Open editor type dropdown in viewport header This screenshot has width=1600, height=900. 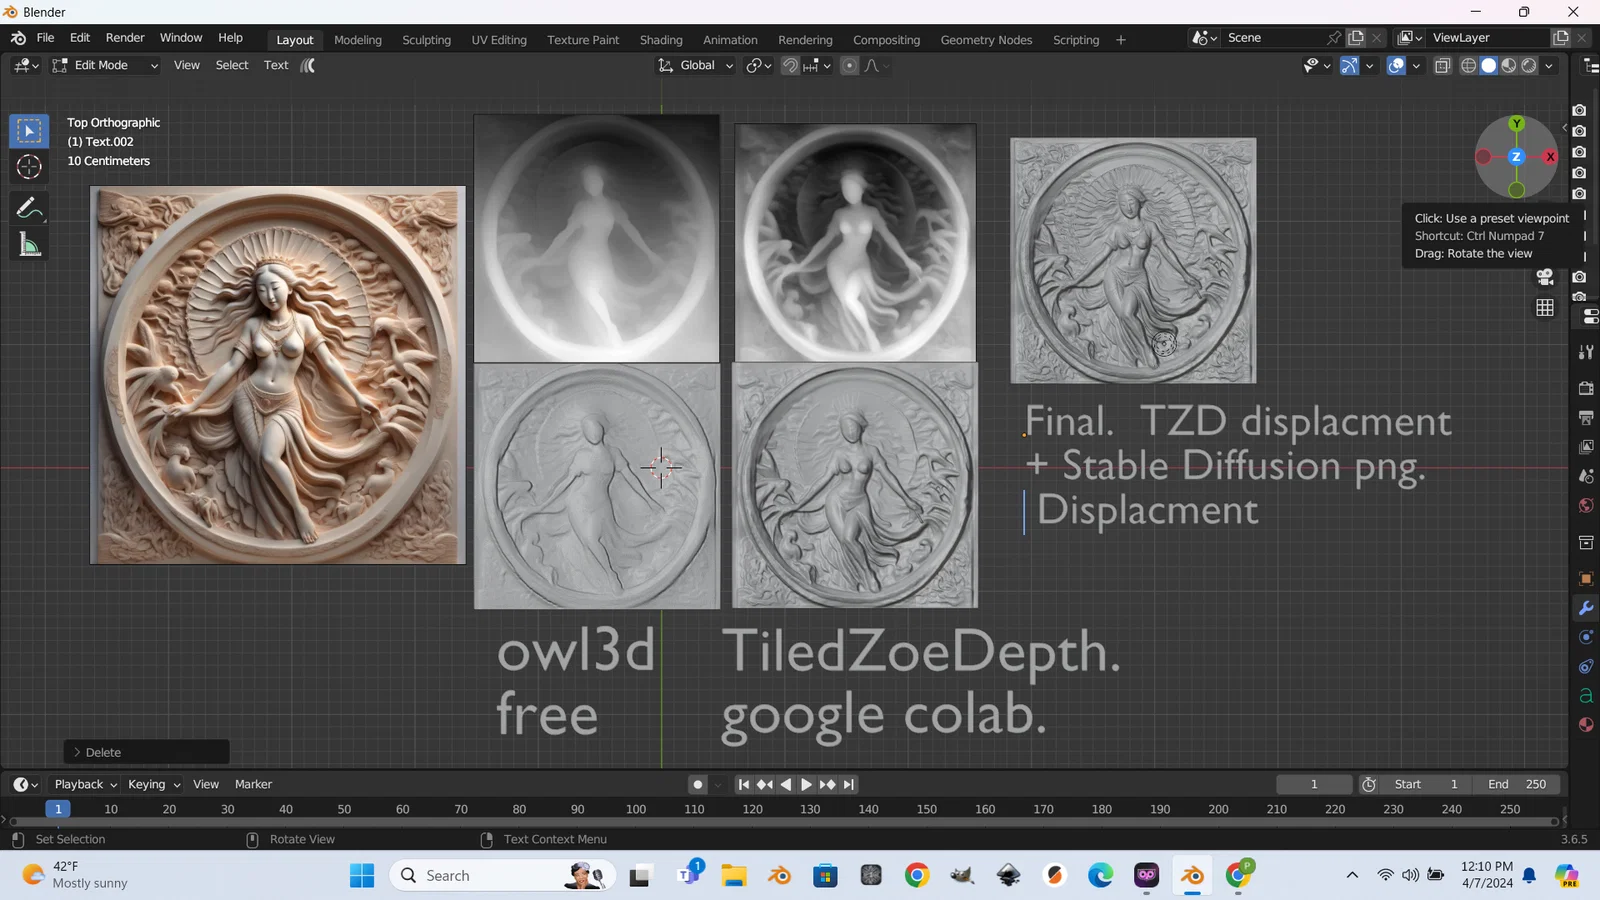[x=26, y=66]
